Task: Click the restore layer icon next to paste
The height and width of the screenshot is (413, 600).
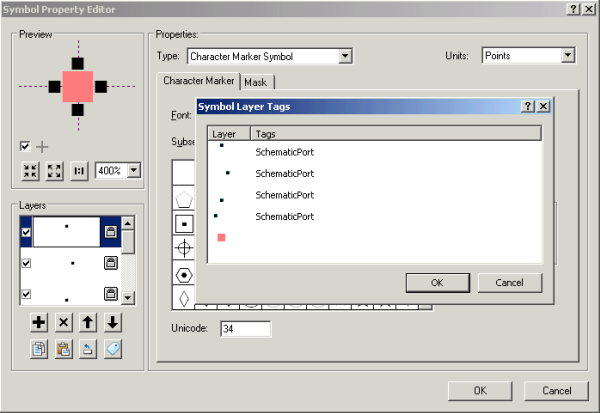Action: 88,349
